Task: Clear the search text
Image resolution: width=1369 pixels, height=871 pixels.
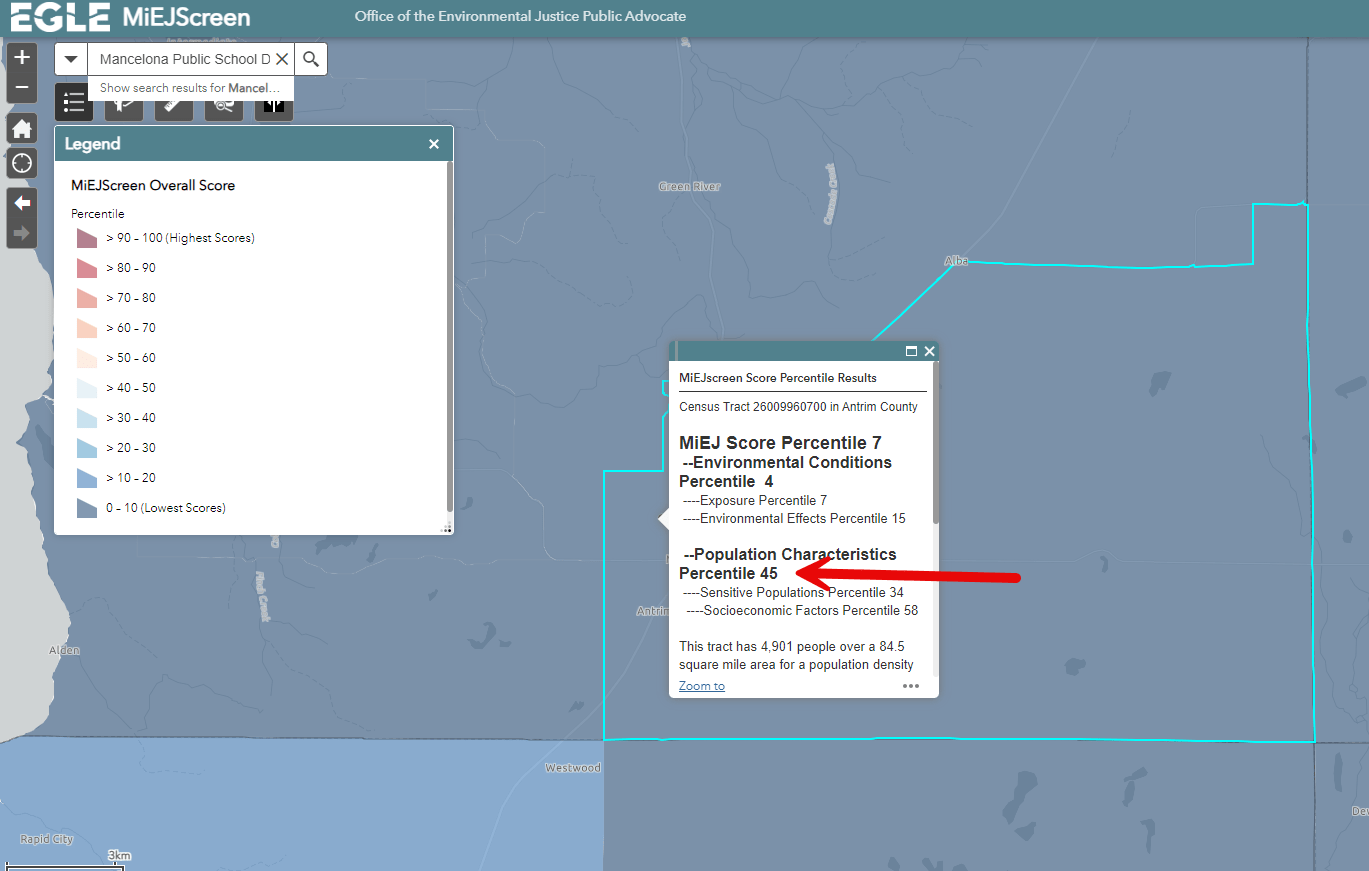Action: (x=282, y=59)
